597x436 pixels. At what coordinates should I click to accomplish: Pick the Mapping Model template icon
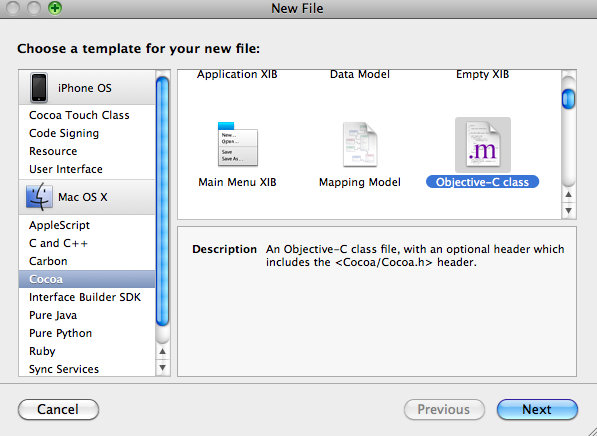[360, 144]
